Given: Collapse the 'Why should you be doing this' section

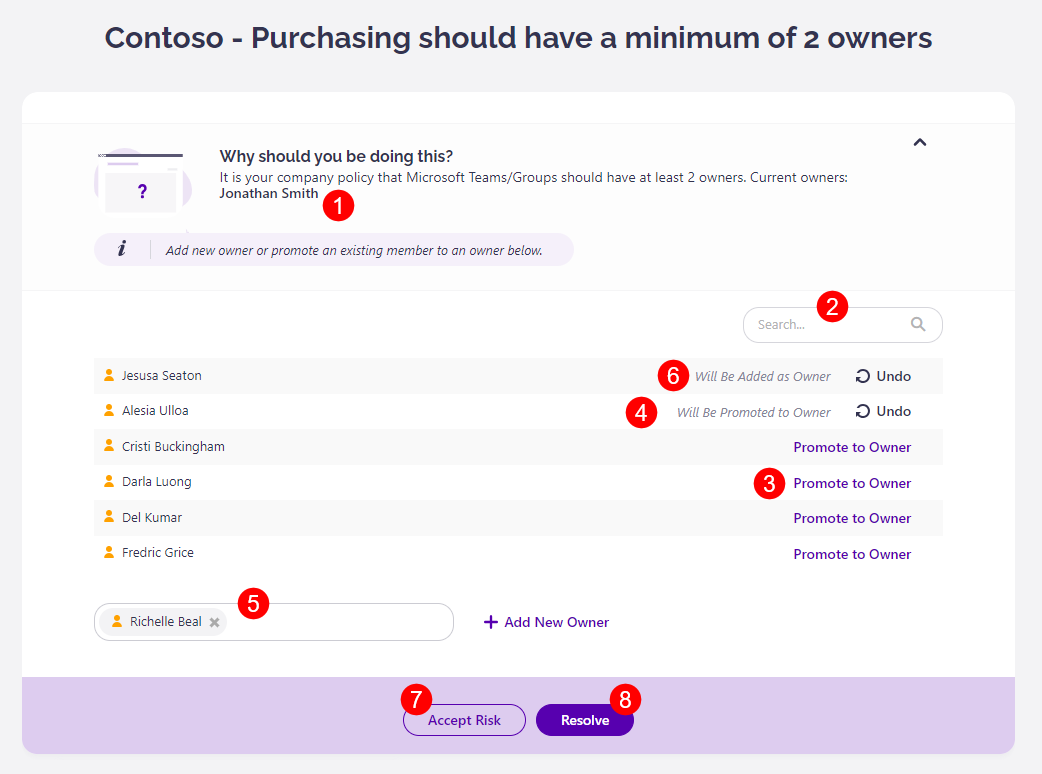Looking at the screenshot, I should pyautogui.click(x=920, y=143).
